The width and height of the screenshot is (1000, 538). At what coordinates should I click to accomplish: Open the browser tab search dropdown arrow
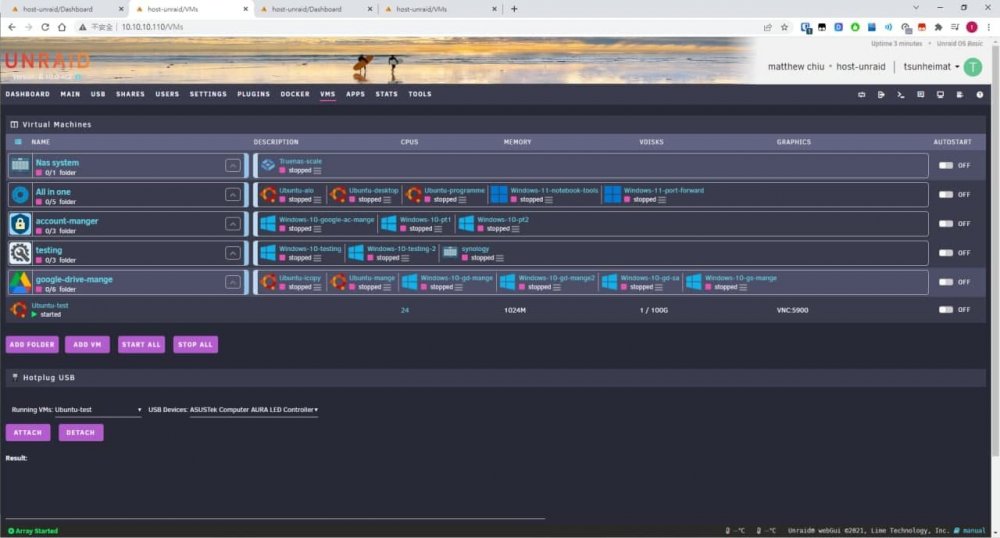(x=916, y=8)
